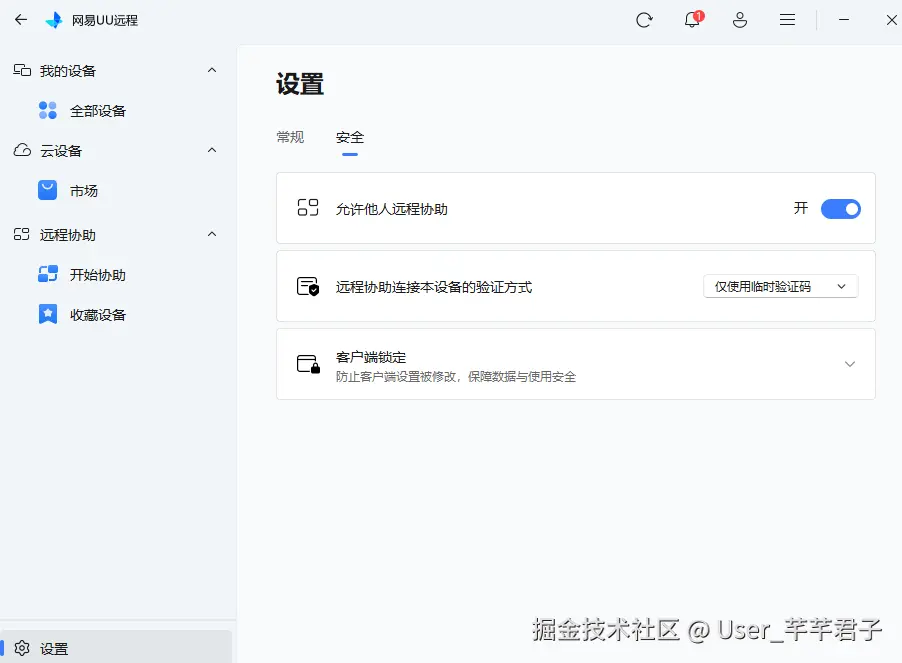The height and width of the screenshot is (663, 902).
Task: Click the 我的设备 devices icon
Action: tap(22, 70)
